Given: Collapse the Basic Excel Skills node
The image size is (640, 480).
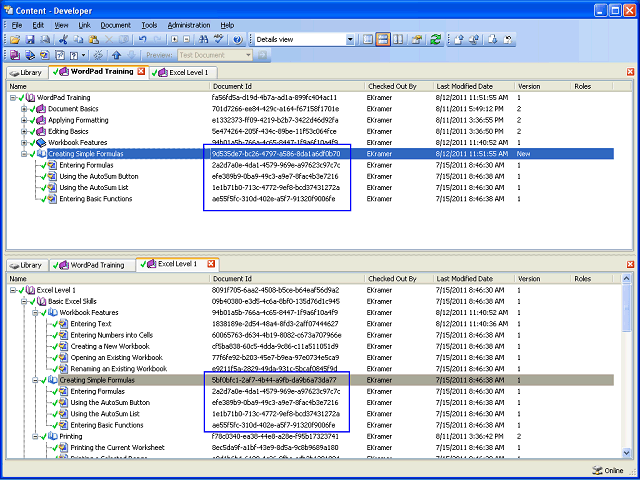Looking at the screenshot, I should click(x=24, y=301).
